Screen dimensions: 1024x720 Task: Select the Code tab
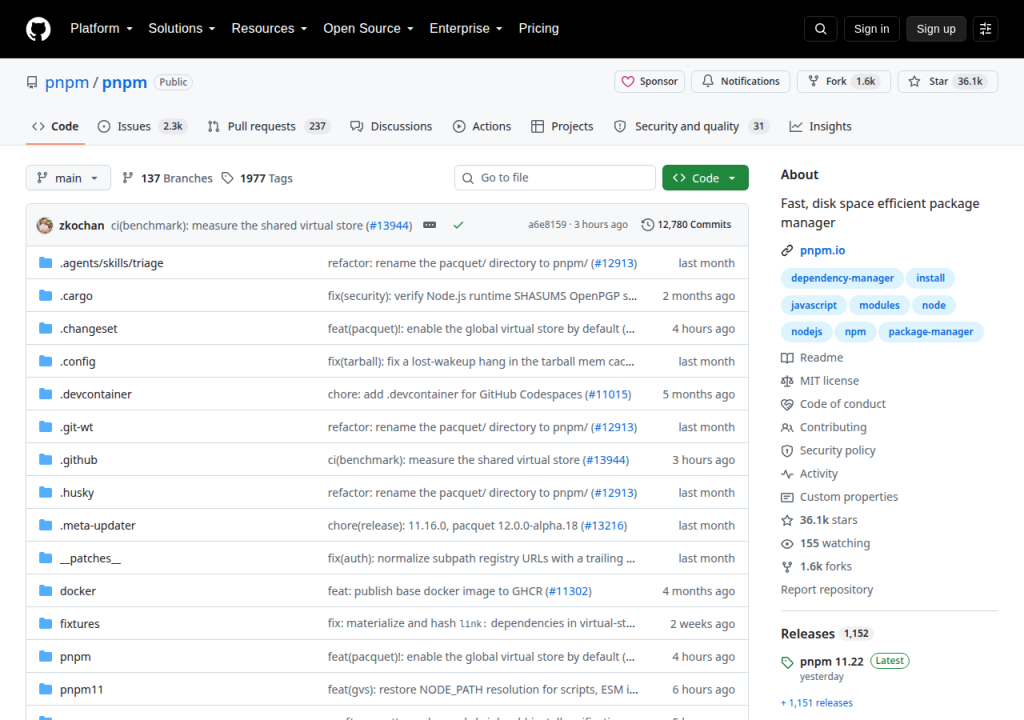[x=56, y=126]
